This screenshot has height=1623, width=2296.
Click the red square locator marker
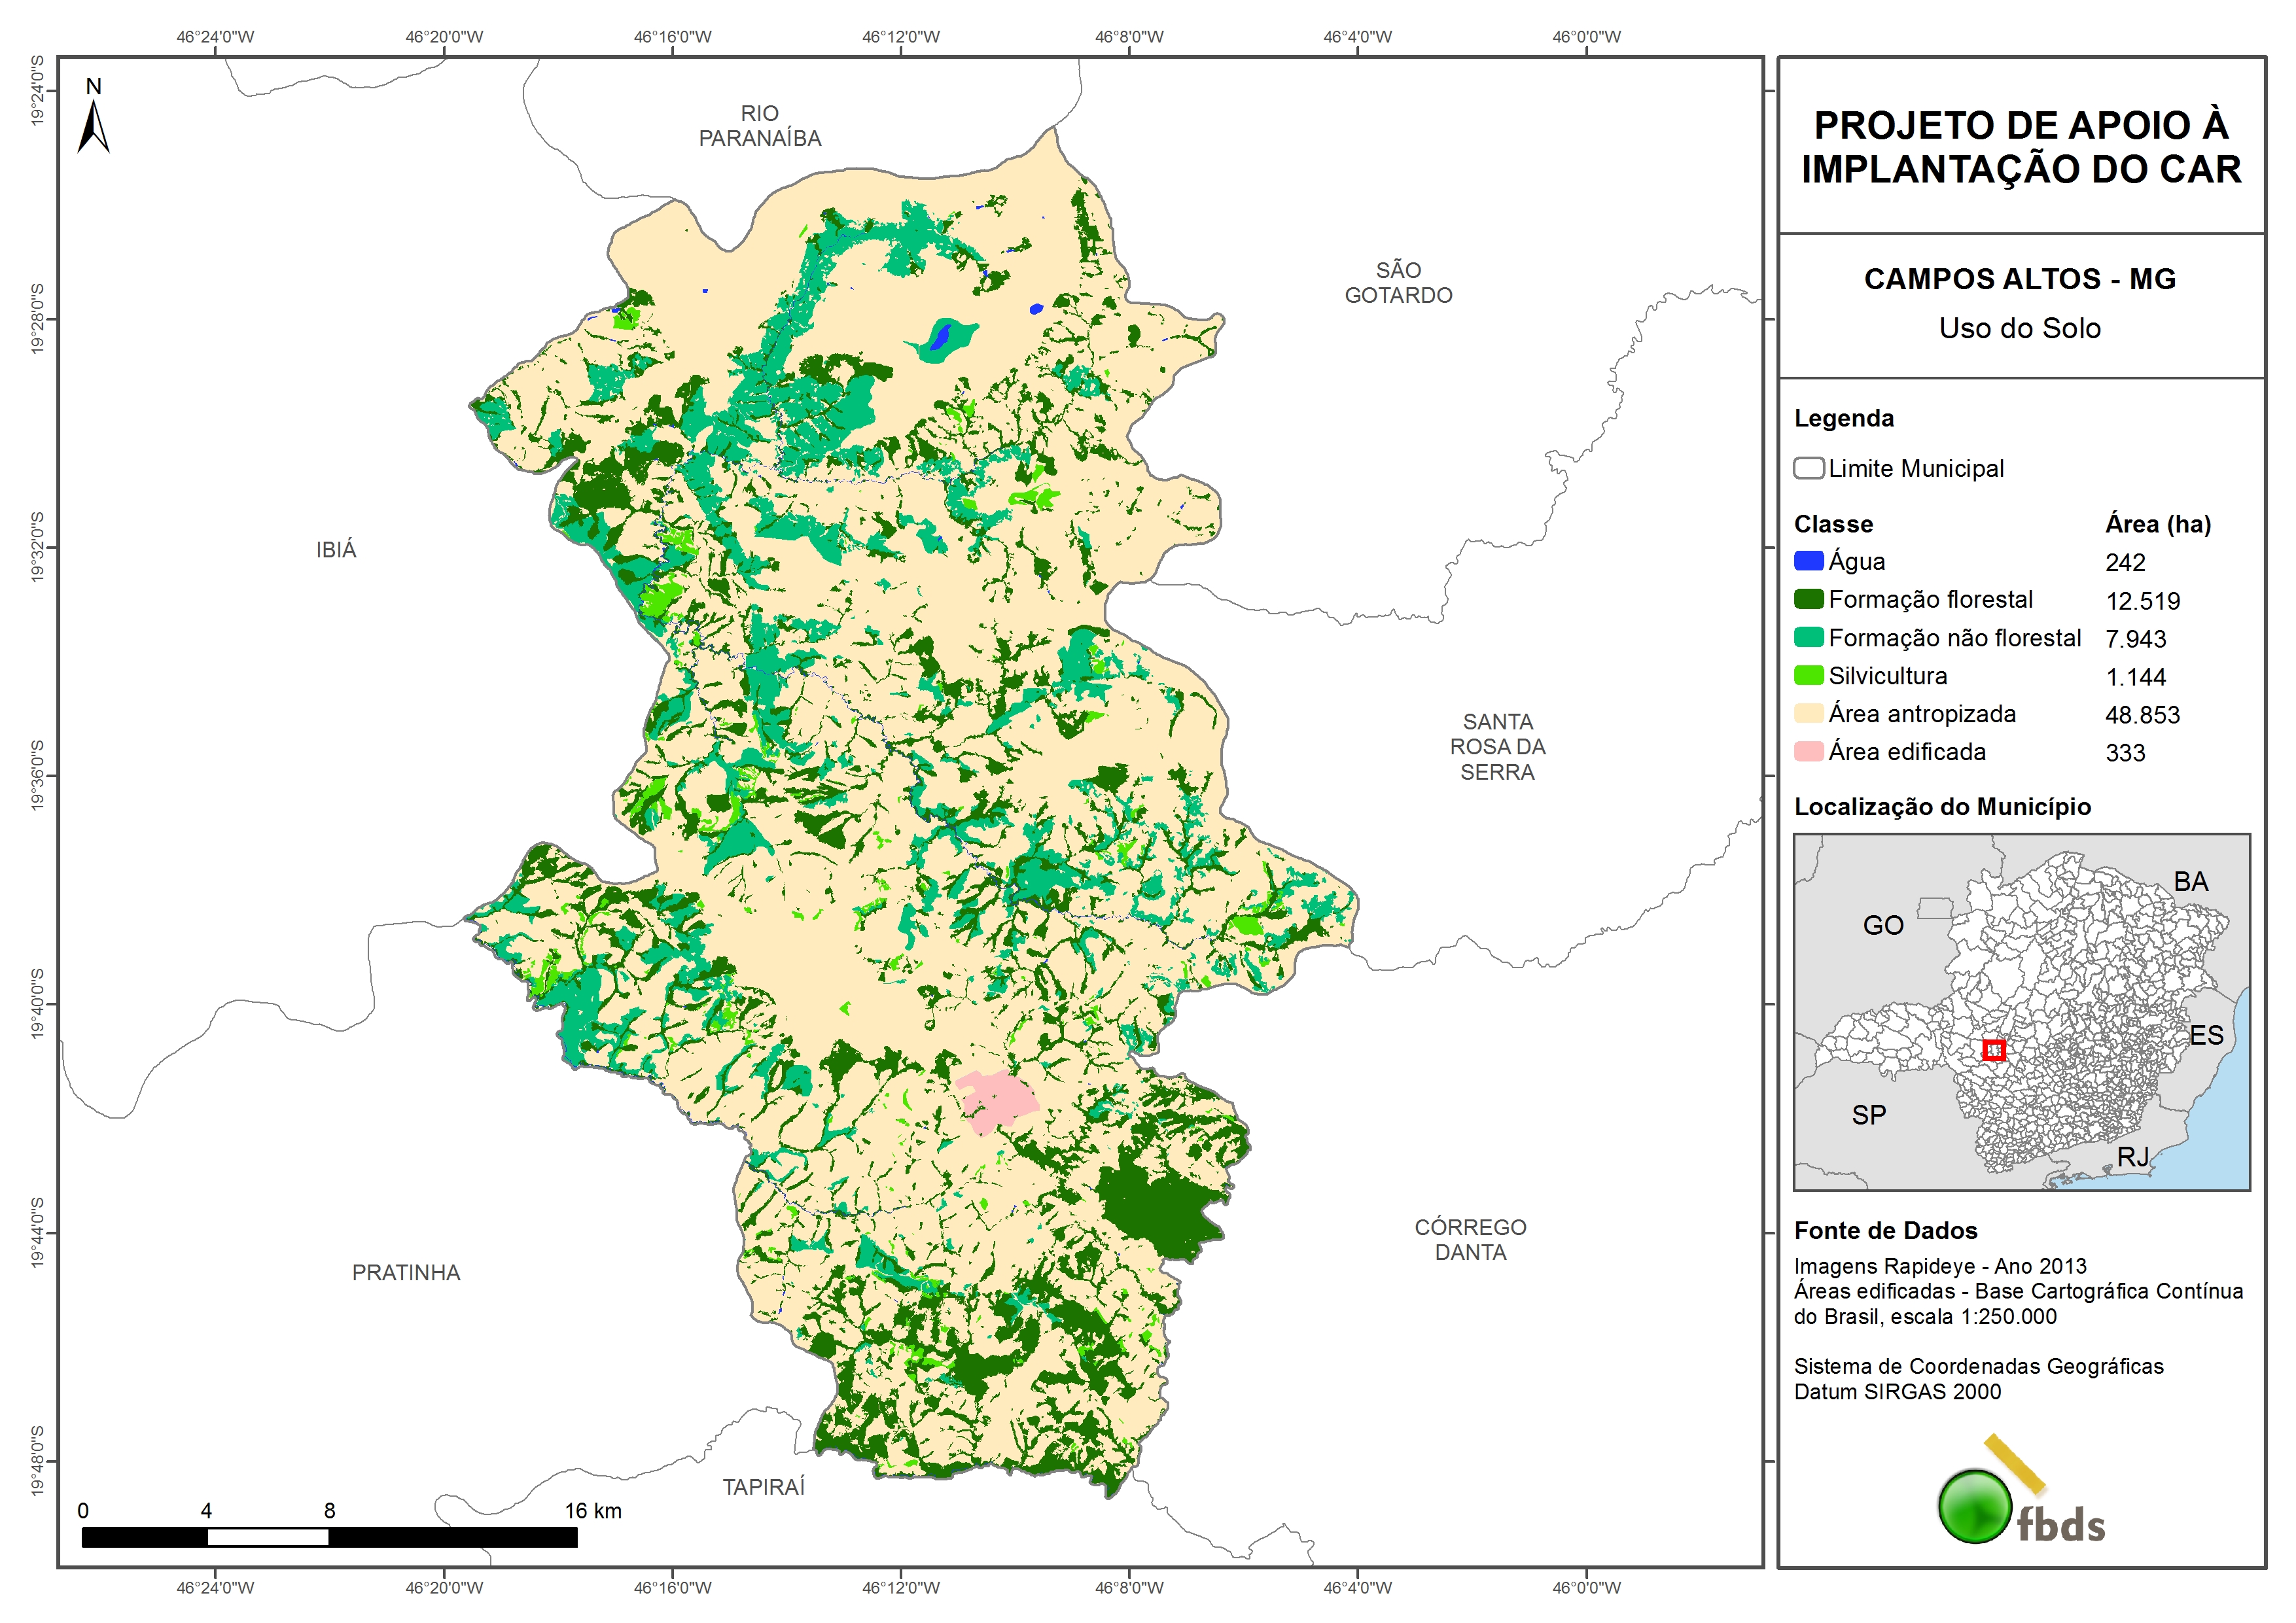tap(1993, 1049)
